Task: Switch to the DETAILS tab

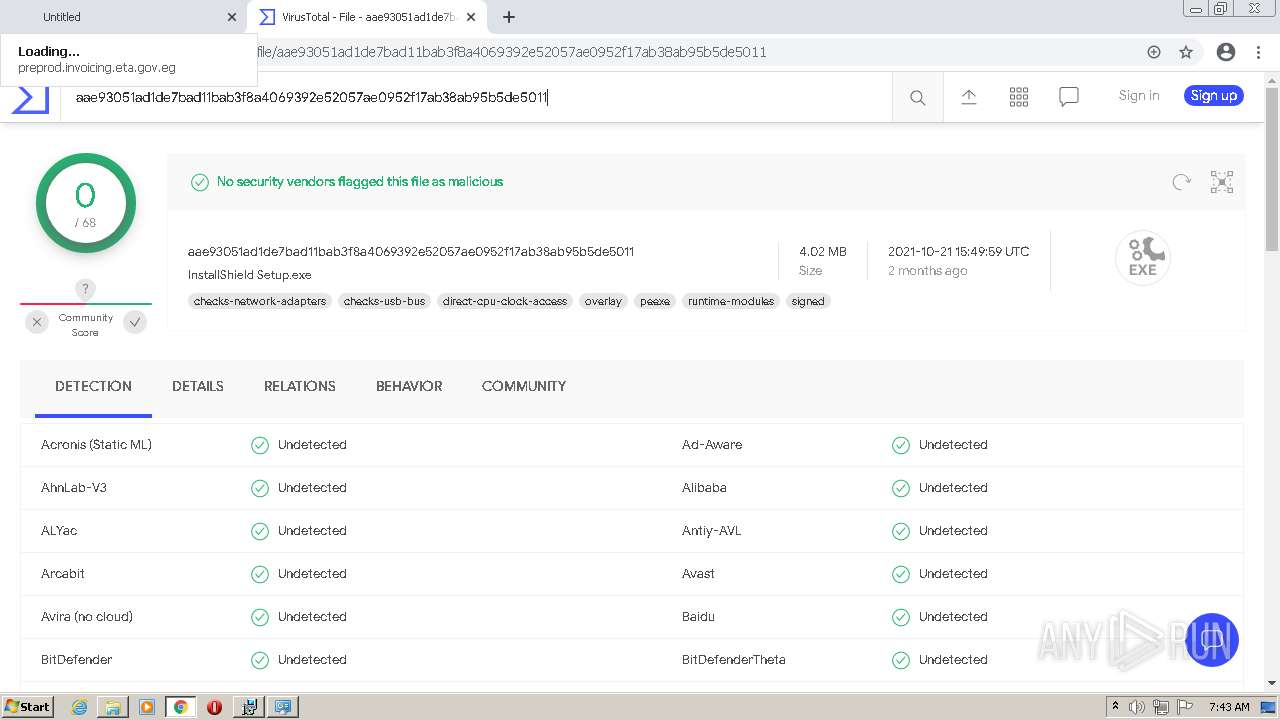Action: 198,386
